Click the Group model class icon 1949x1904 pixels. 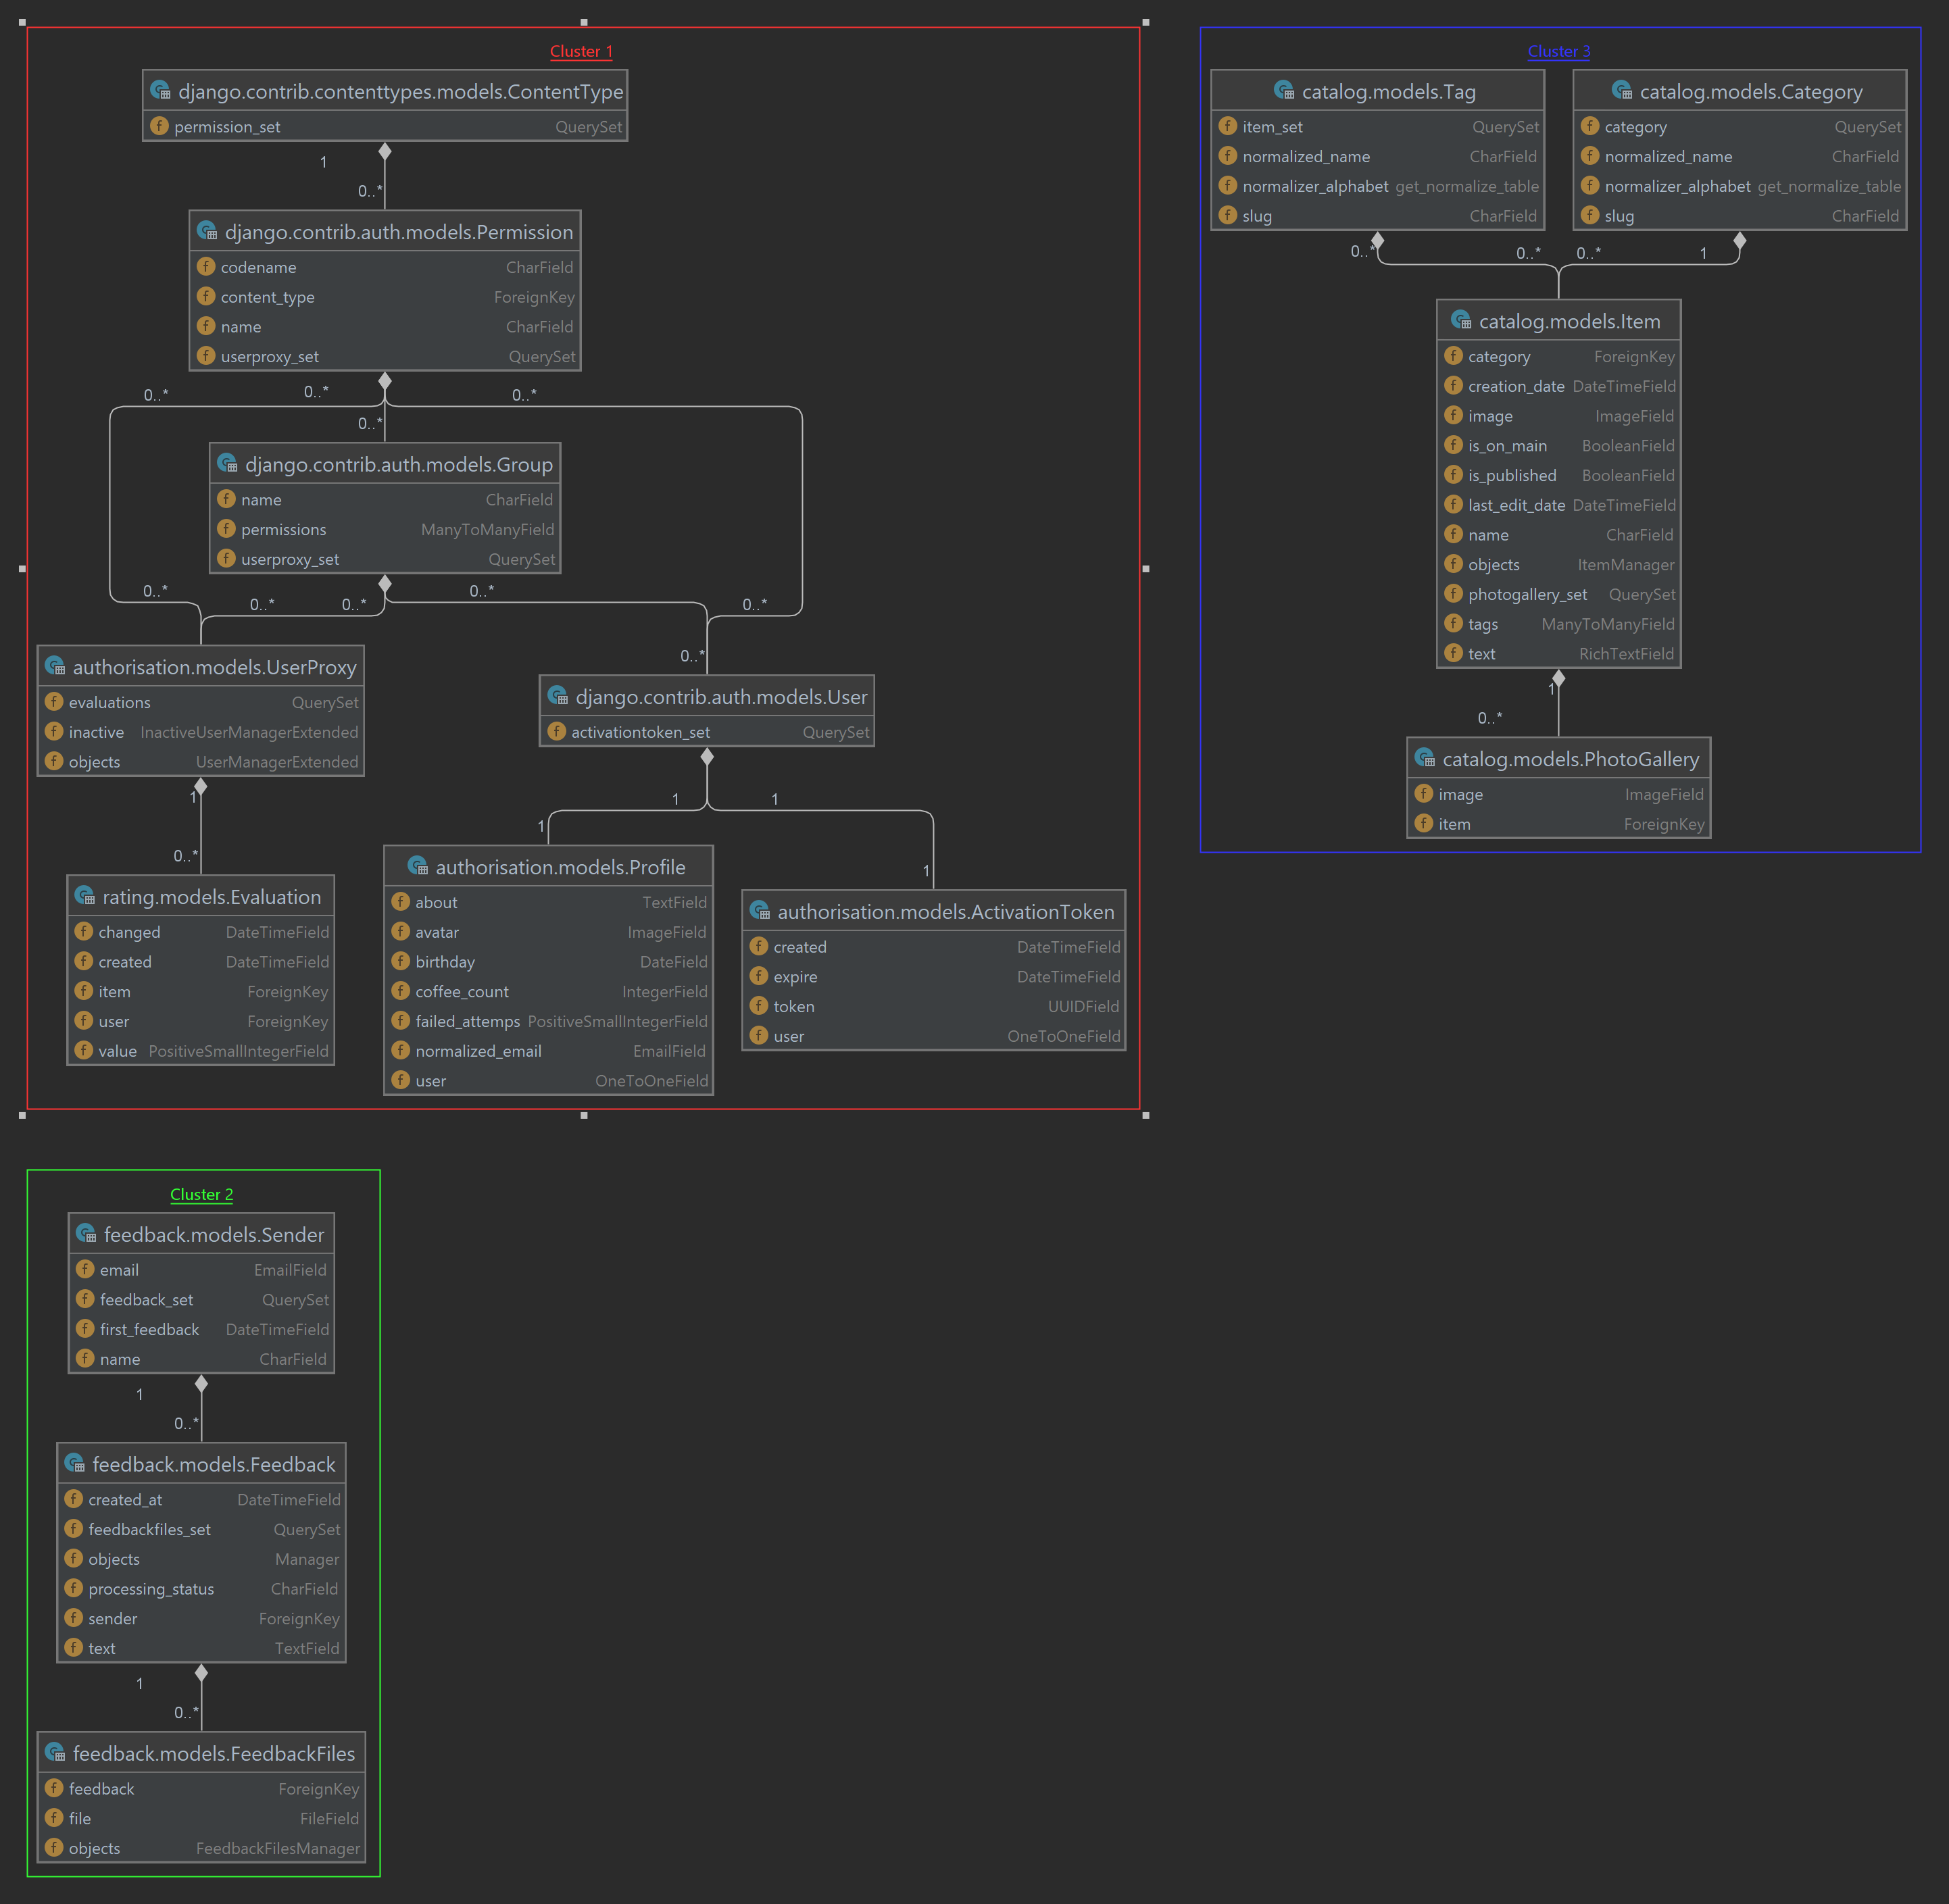(x=227, y=464)
